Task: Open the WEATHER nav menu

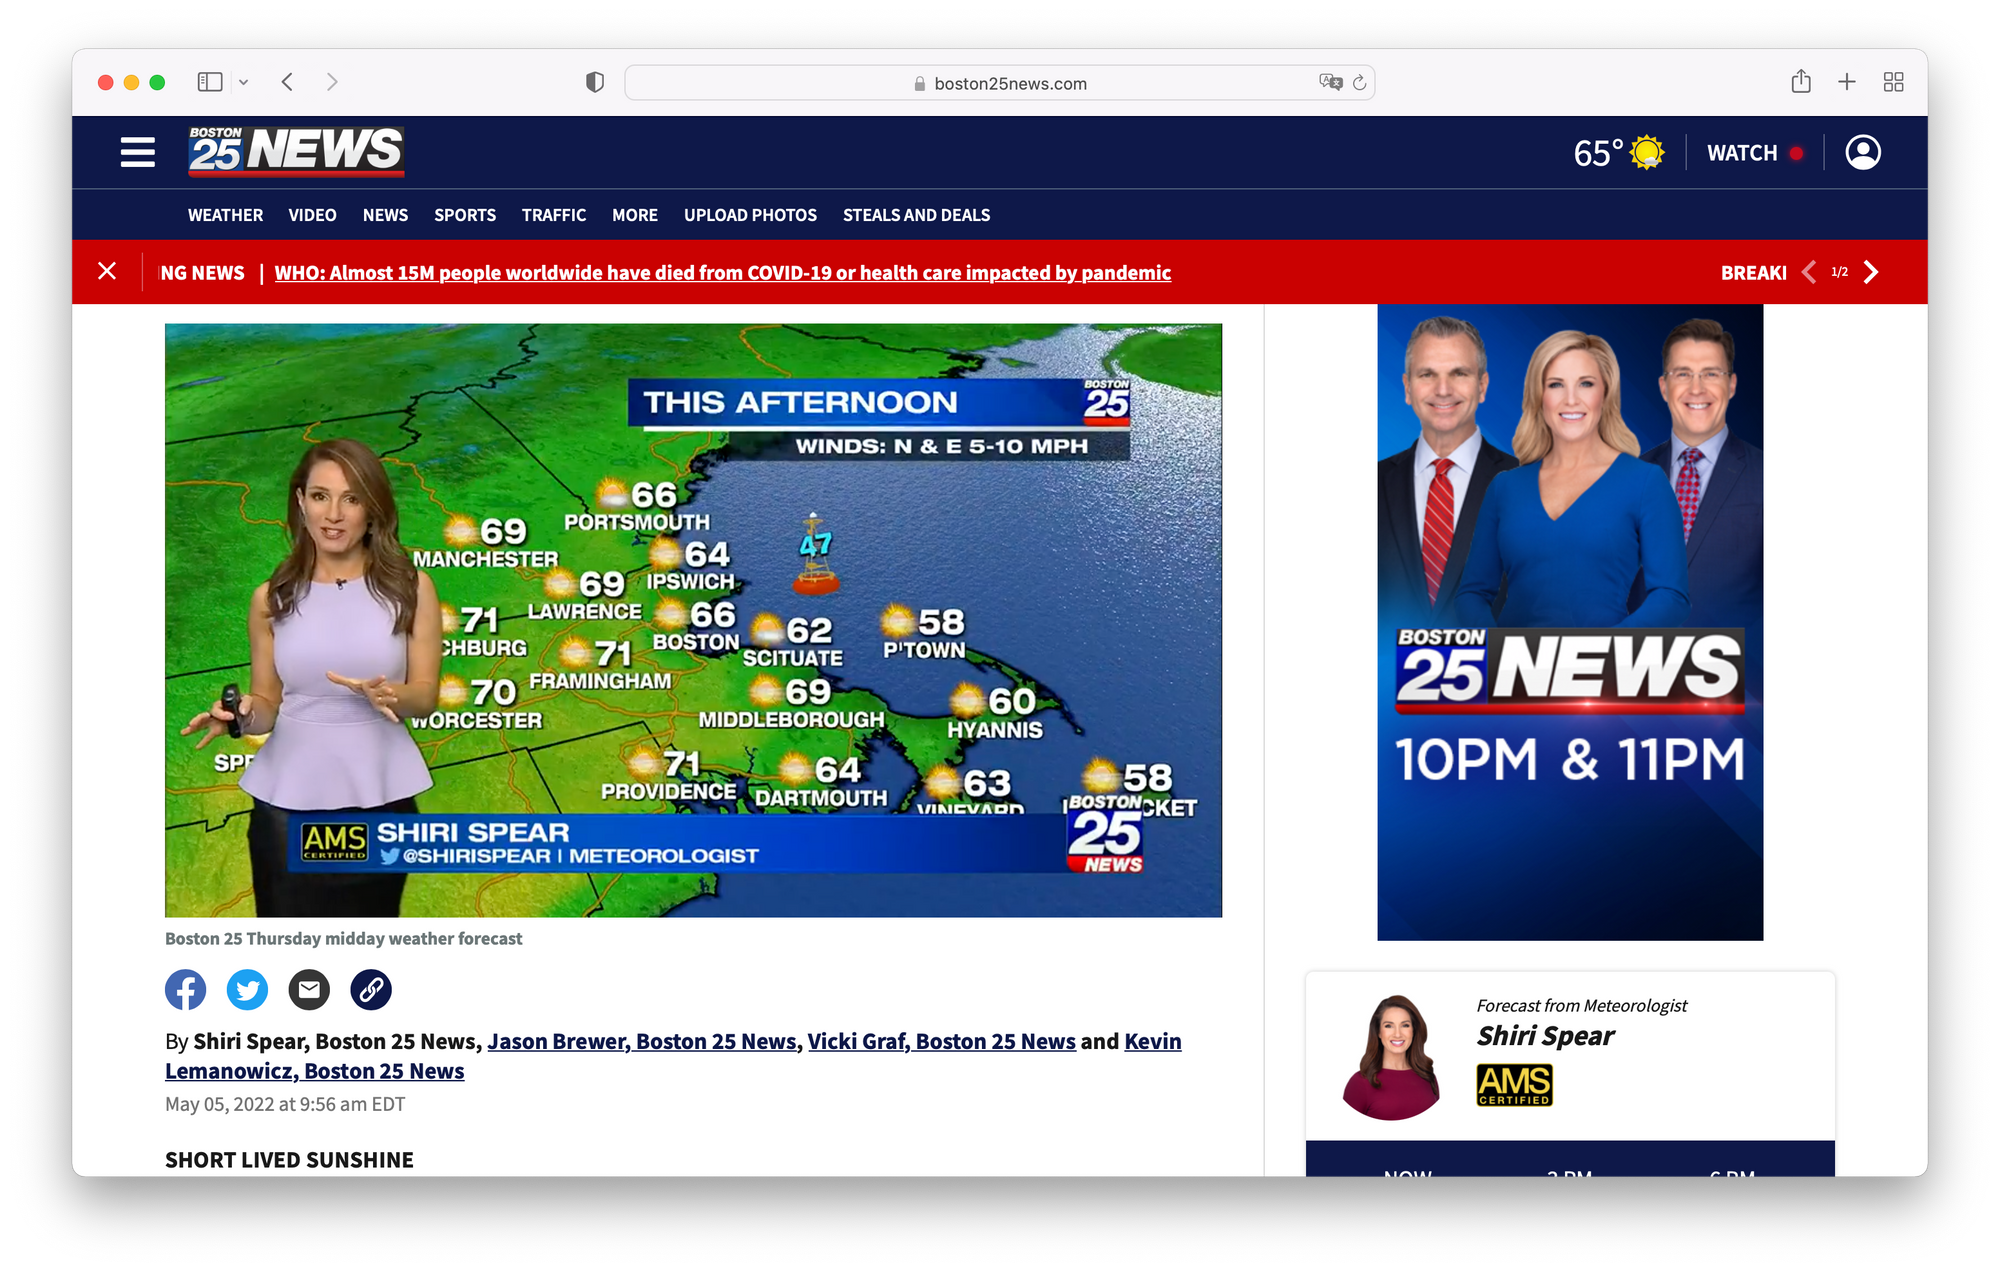Action: tap(225, 215)
